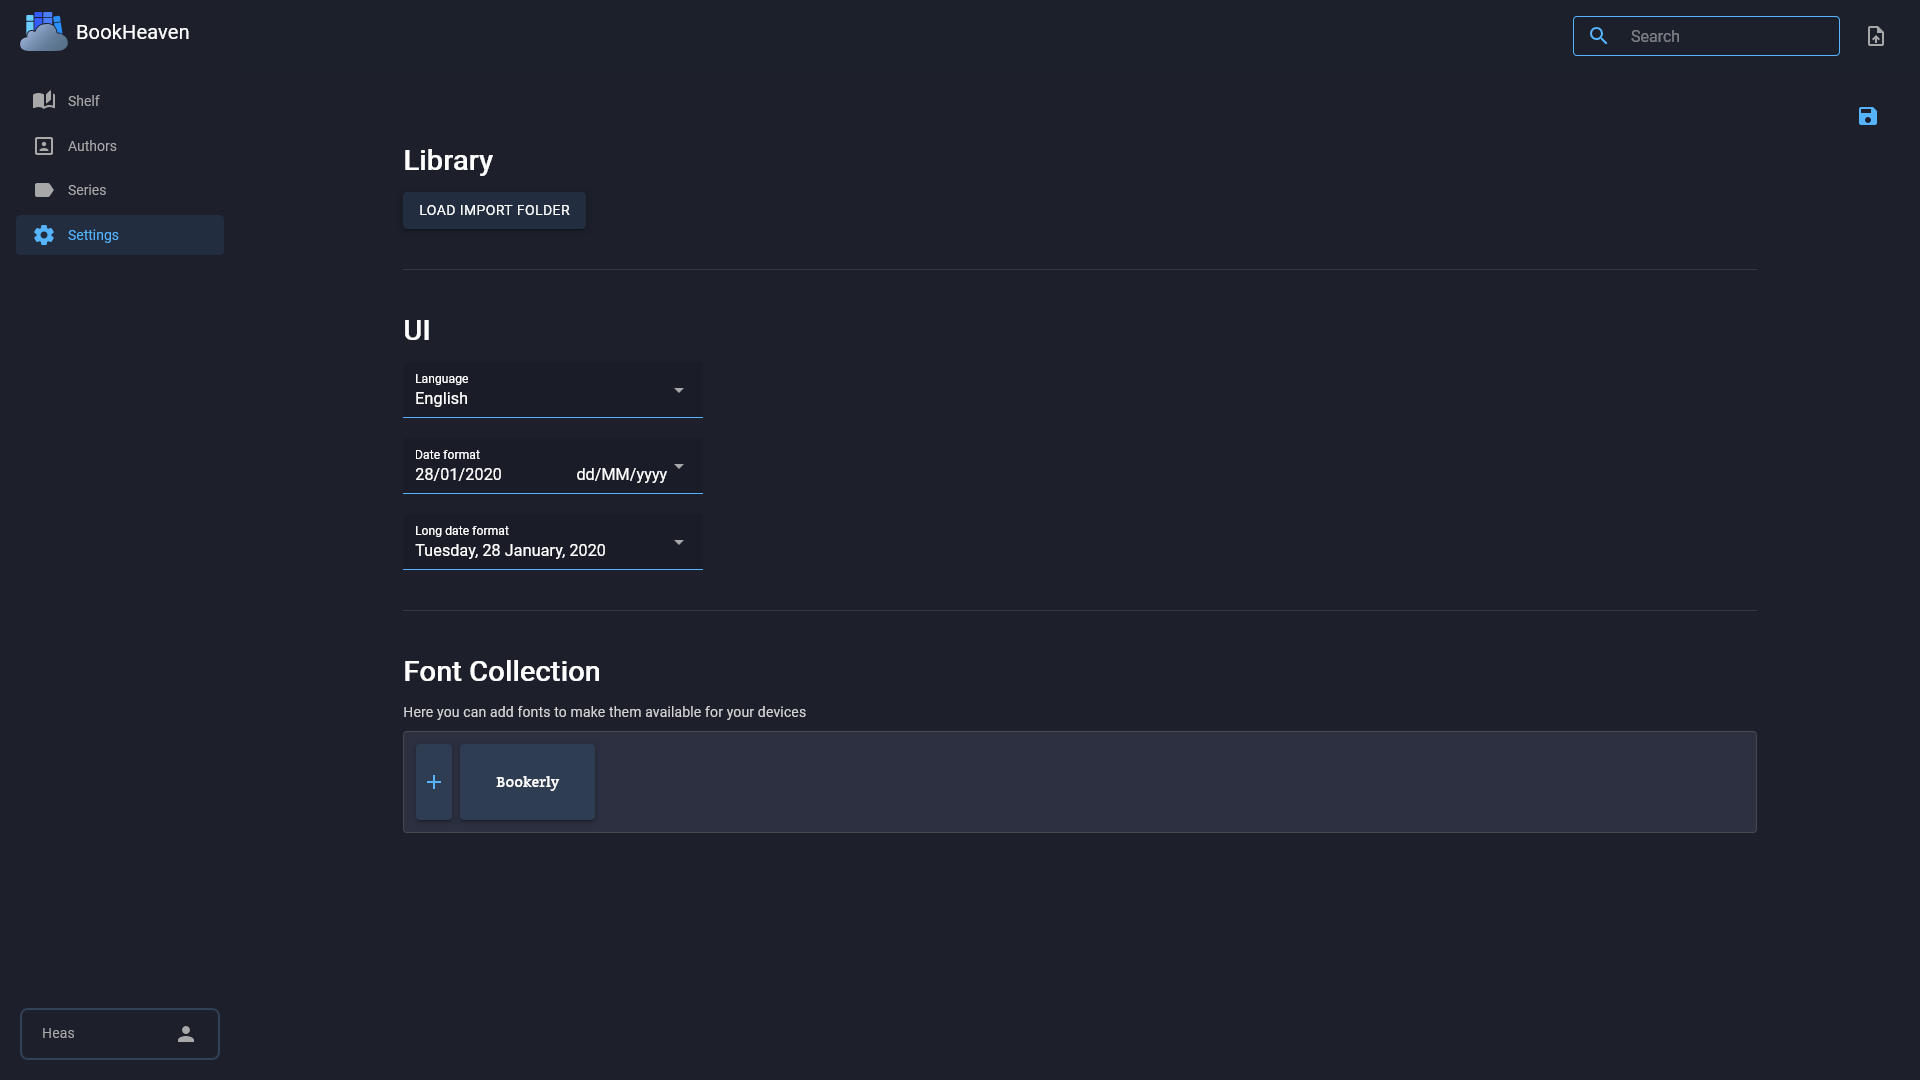Click the BookHeaven cloud logo icon
The image size is (1920, 1080).
(43, 32)
